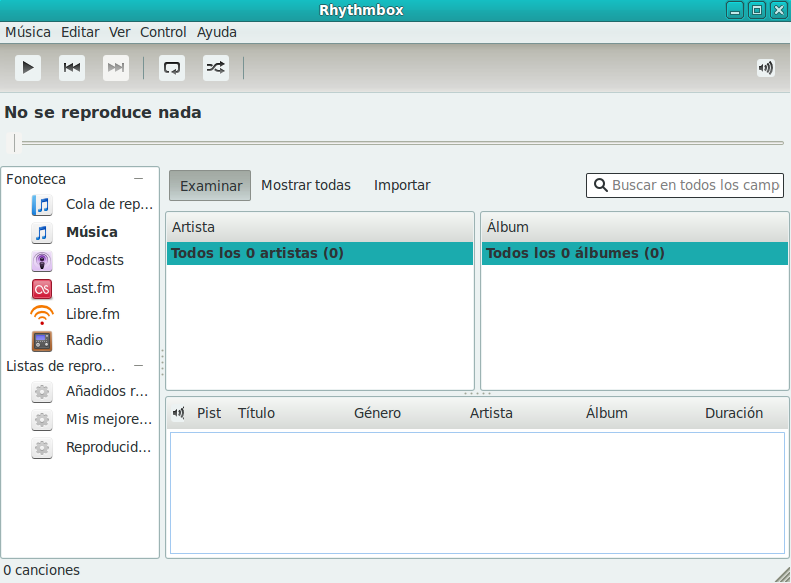The height and width of the screenshot is (583, 791).
Task: Focus the Buscar en todos los campos field
Action: [685, 186]
